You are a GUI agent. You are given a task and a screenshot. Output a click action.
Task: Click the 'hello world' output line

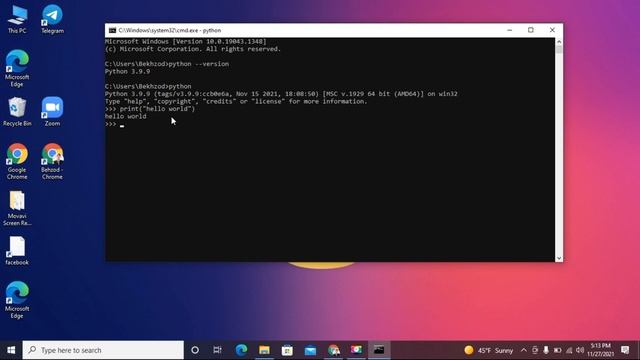(x=126, y=116)
